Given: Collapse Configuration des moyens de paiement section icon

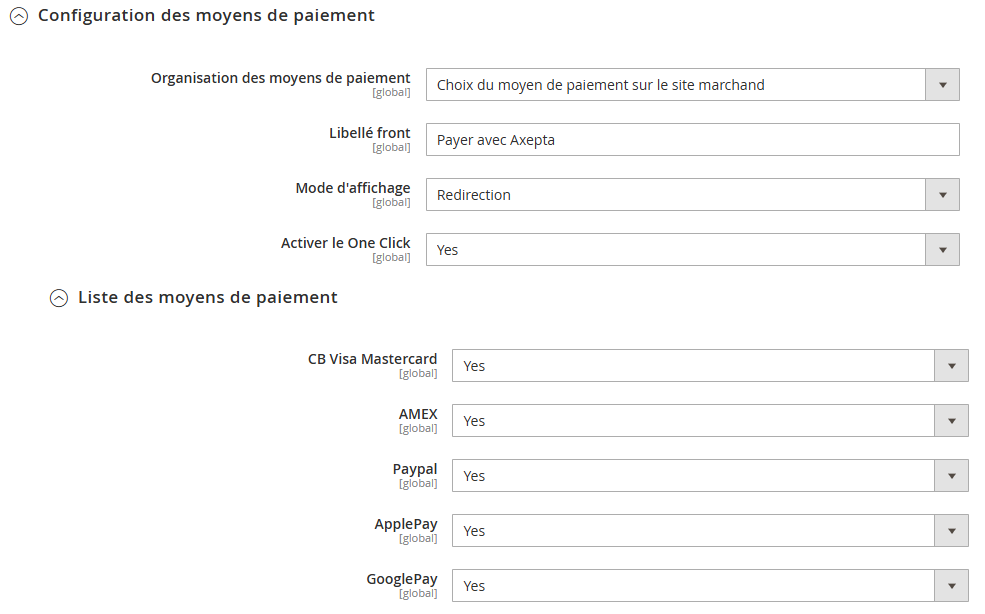Looking at the screenshot, I should [x=19, y=16].
